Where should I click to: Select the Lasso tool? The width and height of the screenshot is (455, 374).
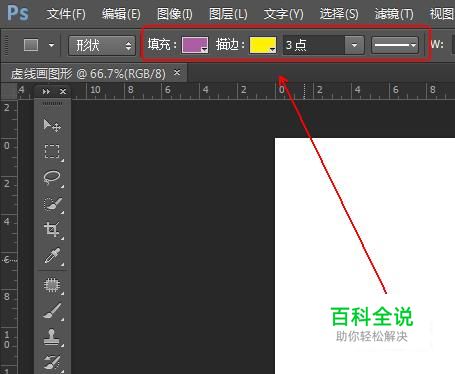(52, 178)
